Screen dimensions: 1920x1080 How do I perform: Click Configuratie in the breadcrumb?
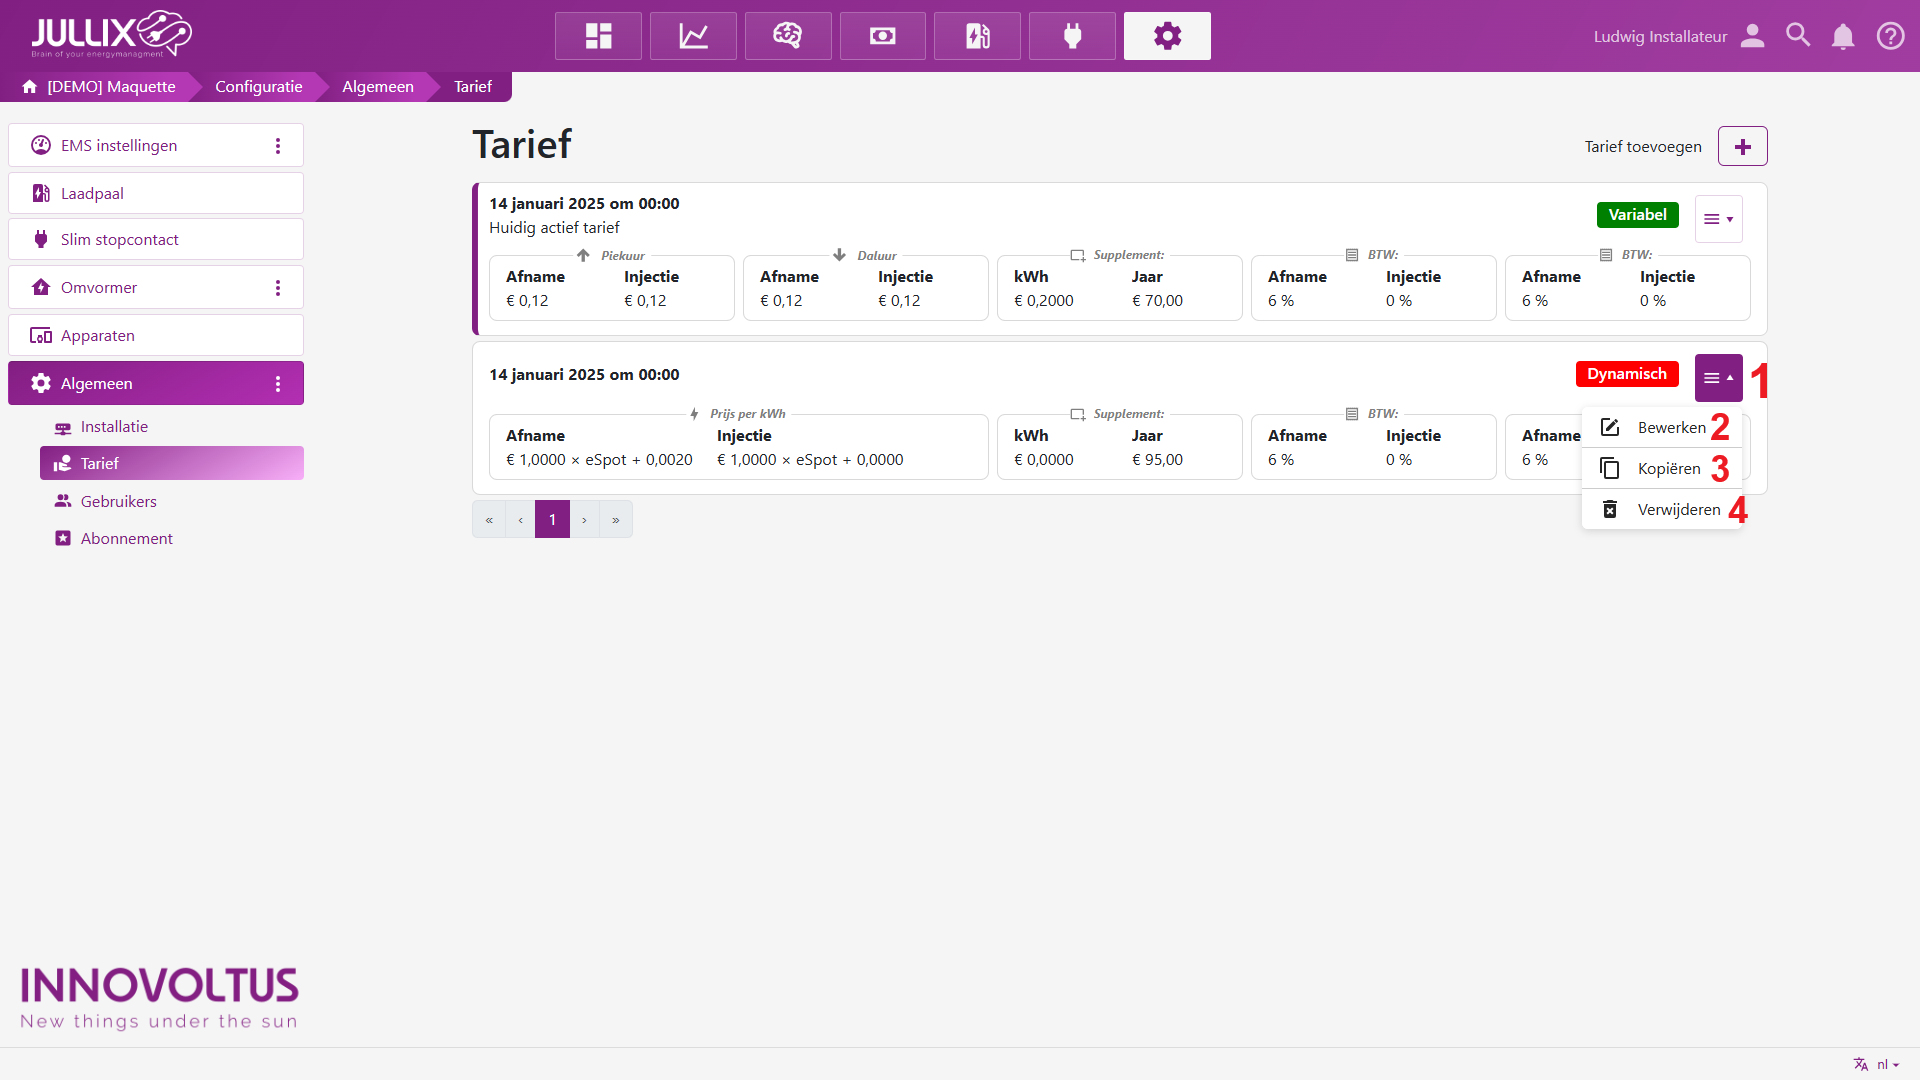258,87
